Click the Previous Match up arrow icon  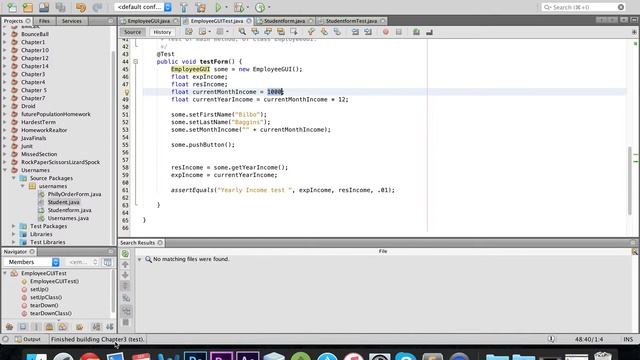125,264
